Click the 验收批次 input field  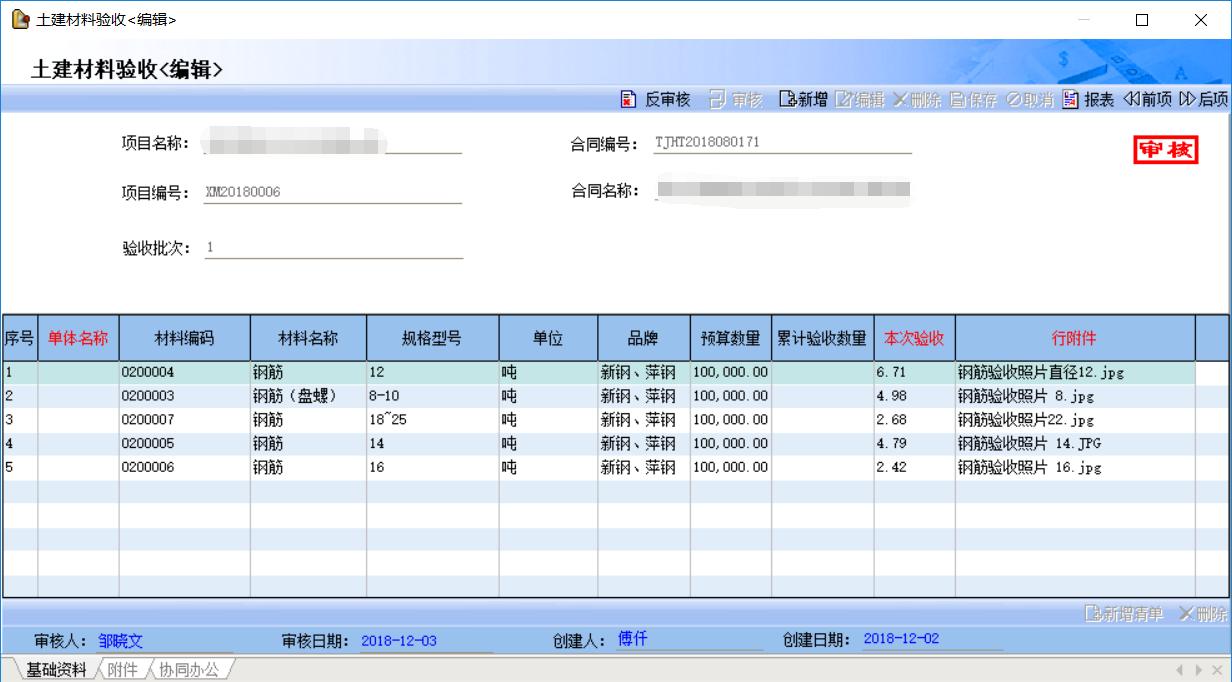click(x=333, y=247)
